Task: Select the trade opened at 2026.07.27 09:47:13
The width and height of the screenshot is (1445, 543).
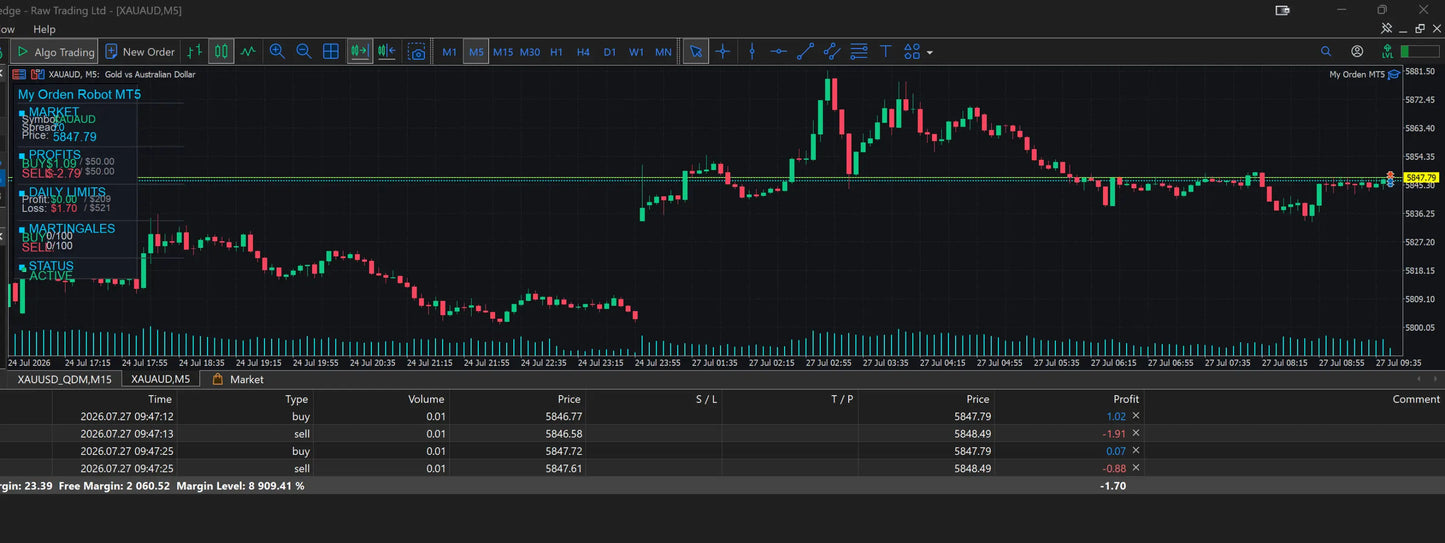Action: tap(722, 434)
